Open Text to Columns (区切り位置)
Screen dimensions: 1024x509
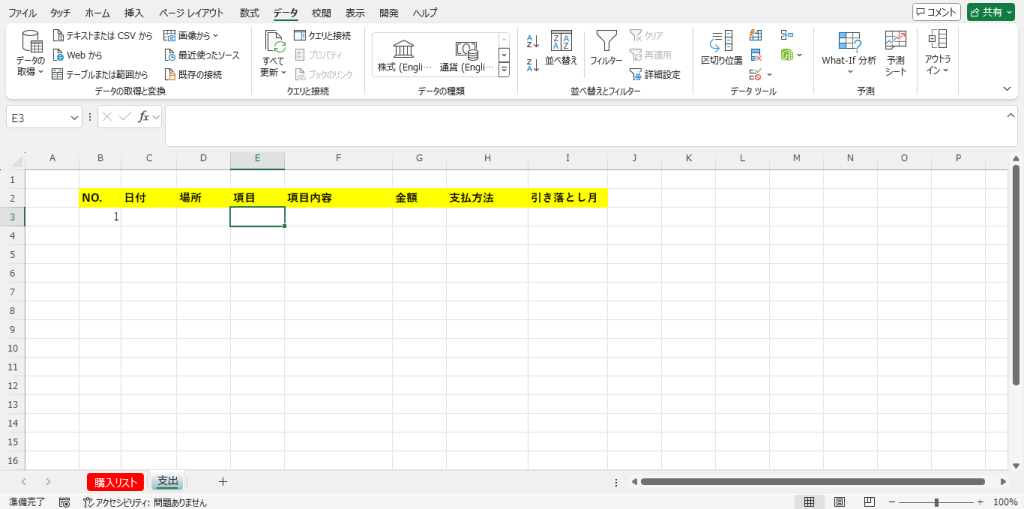(721, 46)
